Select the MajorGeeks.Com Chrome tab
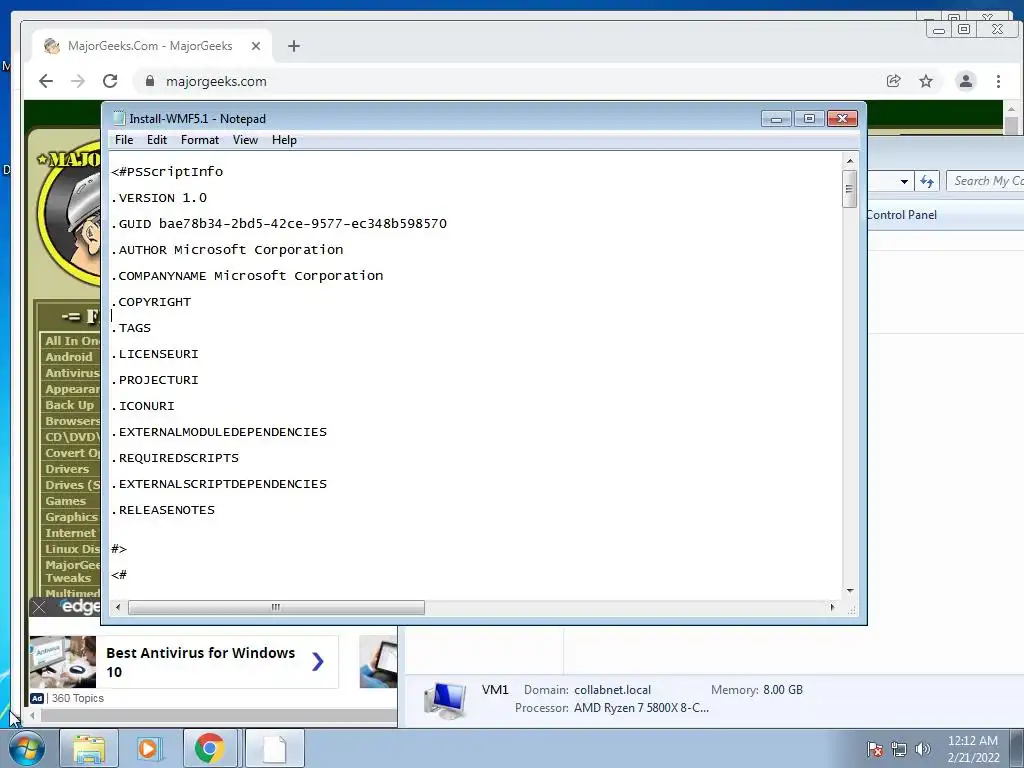Screen dimensions: 1024x768 point(150,46)
